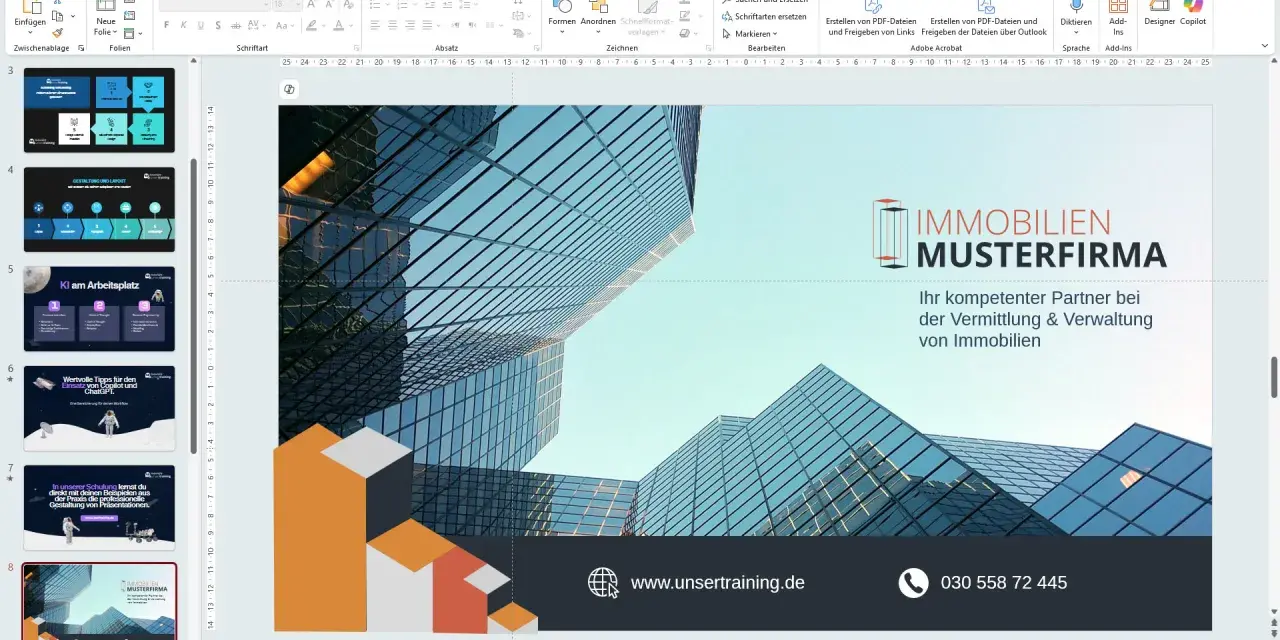Toggle bold (F) formatting
1280x640 pixels.
(x=166, y=25)
